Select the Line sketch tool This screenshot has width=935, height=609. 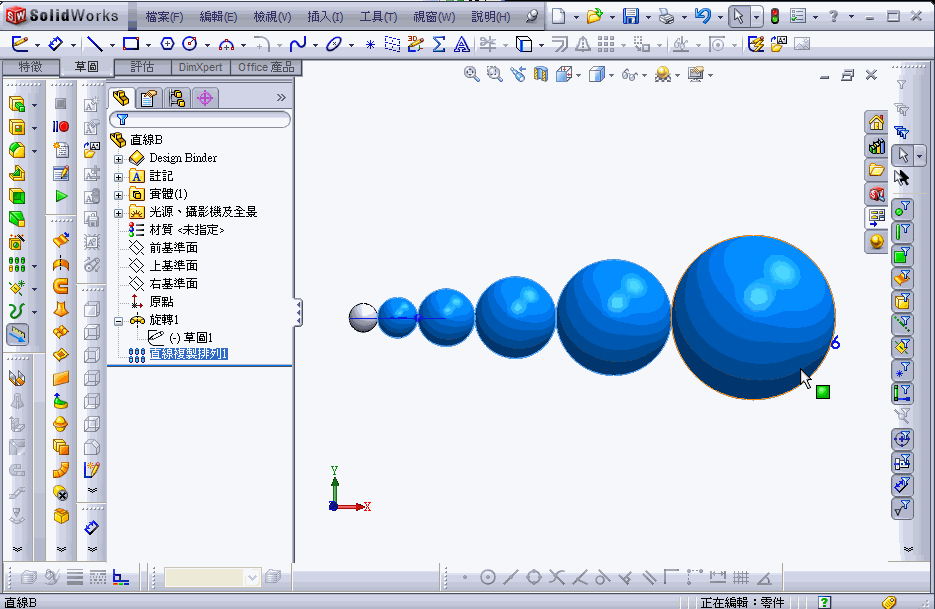click(94, 44)
